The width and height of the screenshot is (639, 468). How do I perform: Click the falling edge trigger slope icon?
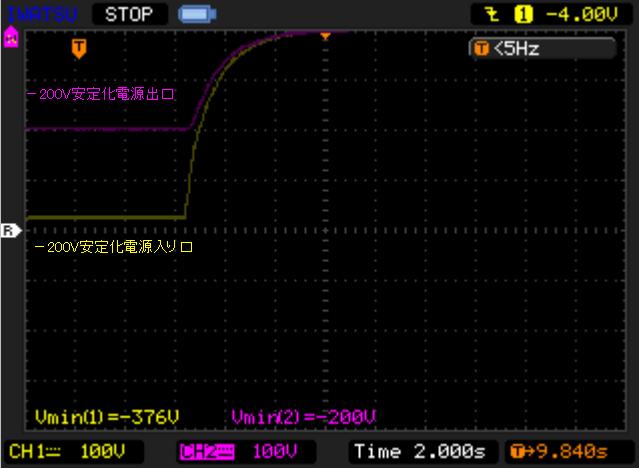pyautogui.click(x=493, y=15)
